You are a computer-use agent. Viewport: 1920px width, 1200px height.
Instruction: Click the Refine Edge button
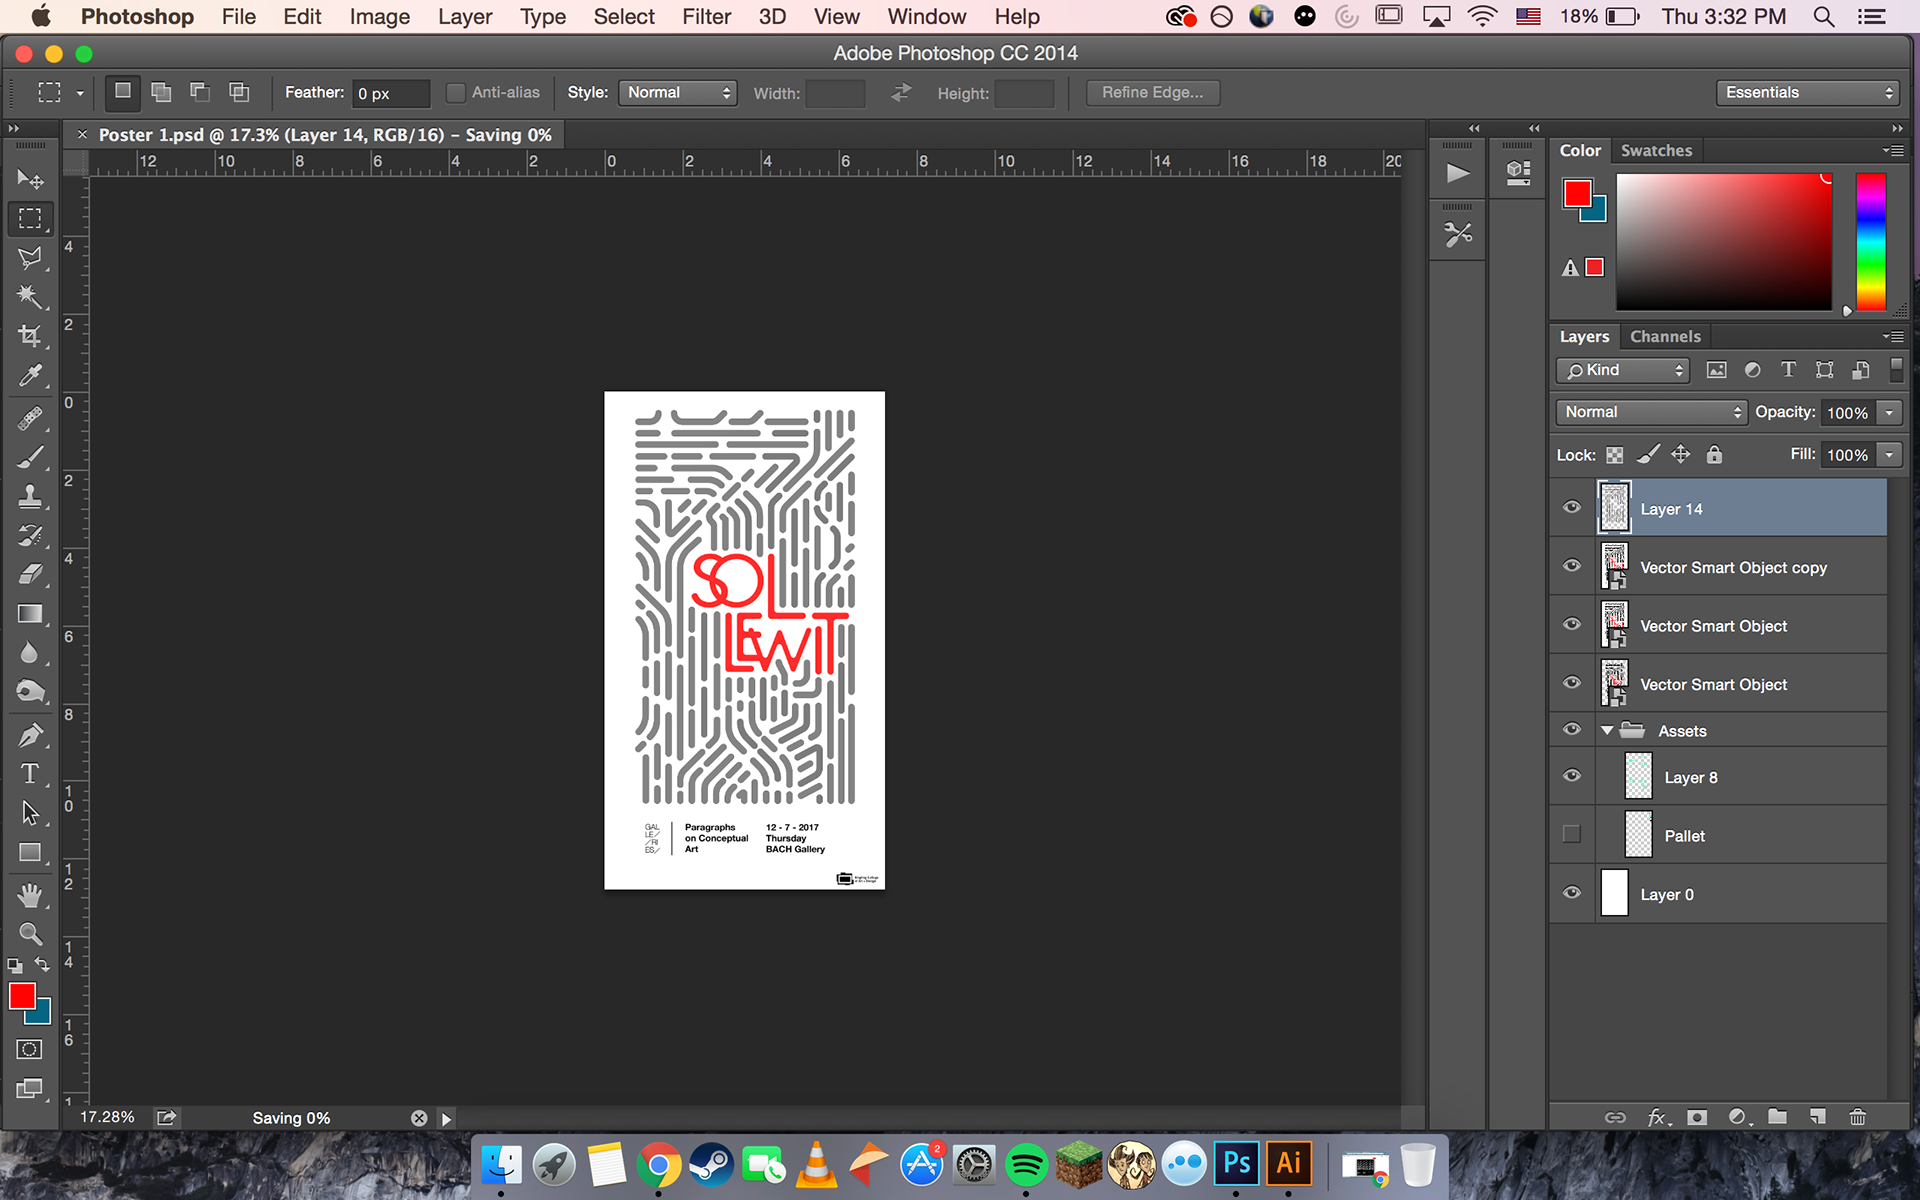click(1153, 93)
